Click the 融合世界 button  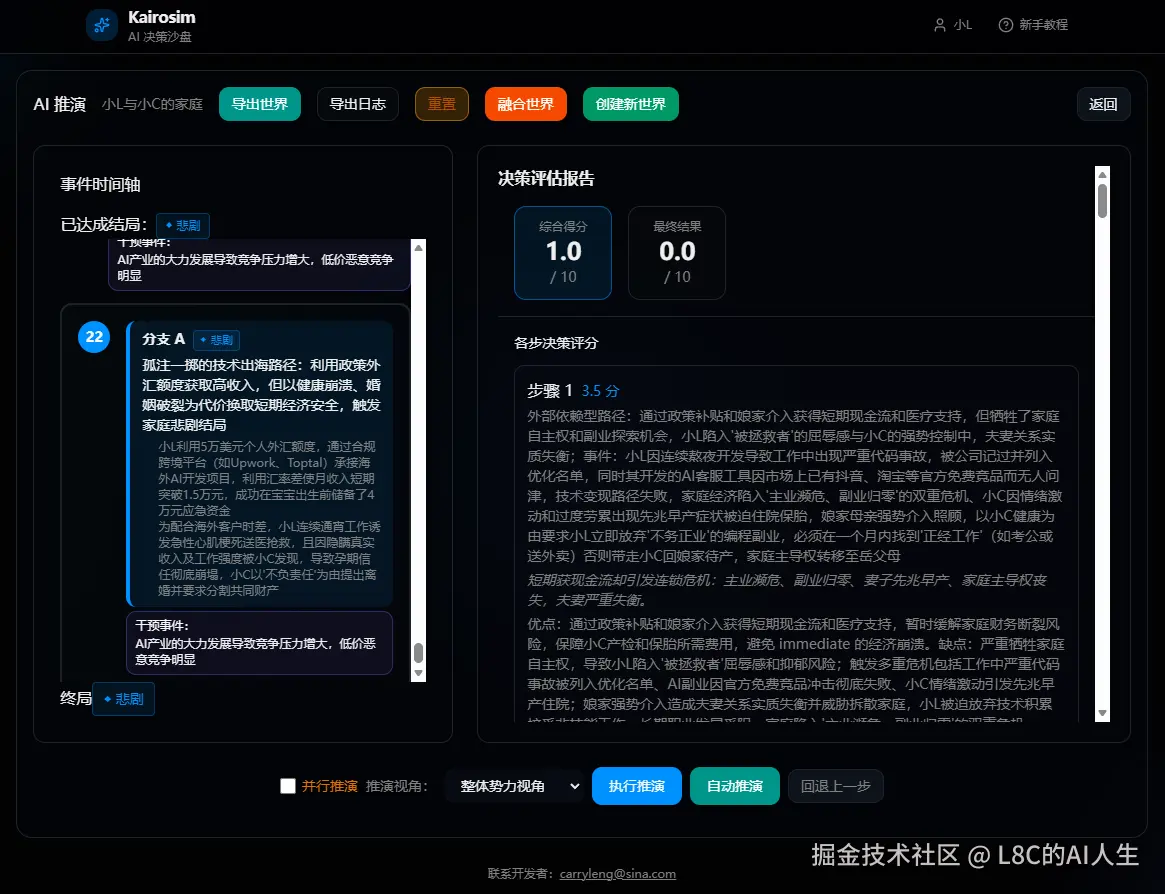525,104
